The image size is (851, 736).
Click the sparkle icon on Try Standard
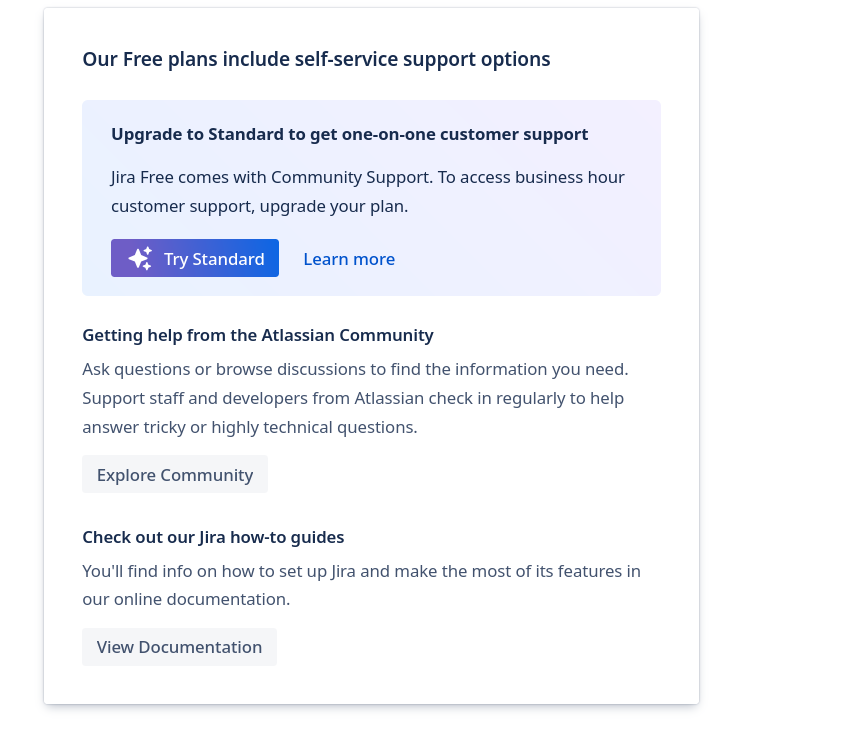[140, 258]
